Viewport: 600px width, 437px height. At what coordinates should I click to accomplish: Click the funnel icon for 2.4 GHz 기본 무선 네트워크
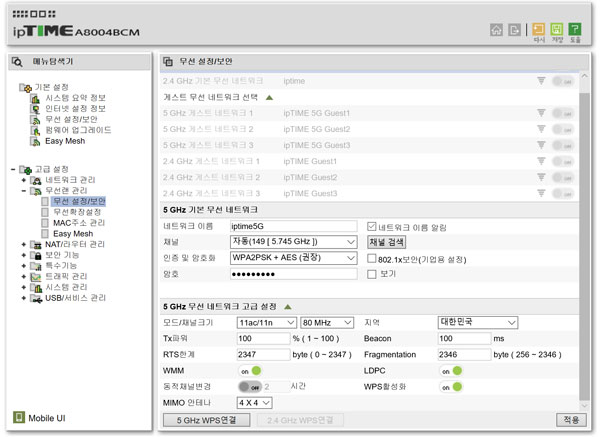pyautogui.click(x=541, y=81)
